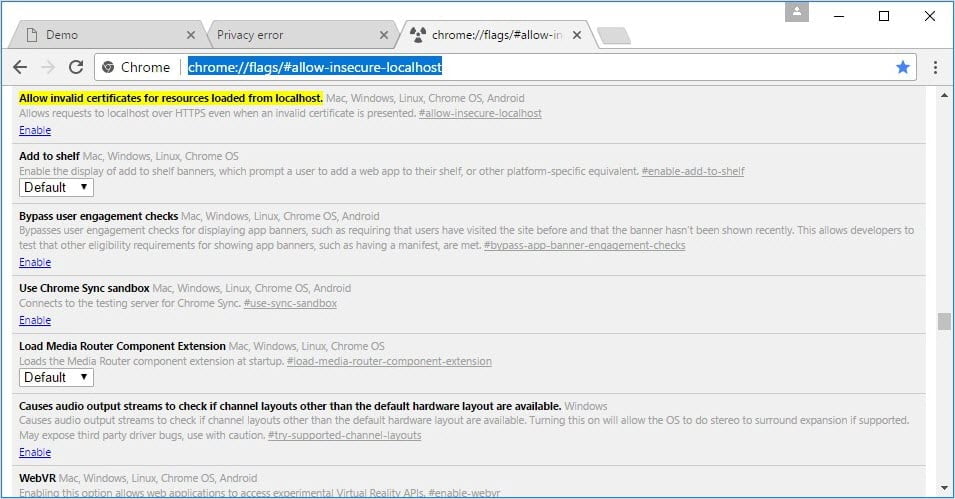Click the Forward navigation arrow
Viewport: 955px width, 499px height.
tap(47, 67)
